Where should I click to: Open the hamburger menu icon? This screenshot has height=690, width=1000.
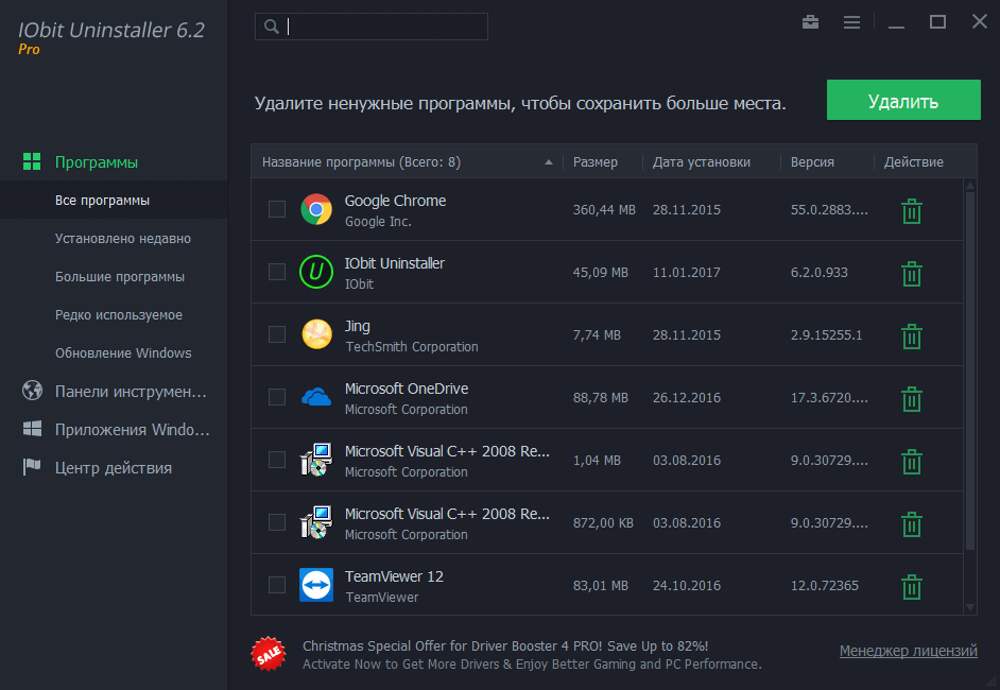pos(852,22)
